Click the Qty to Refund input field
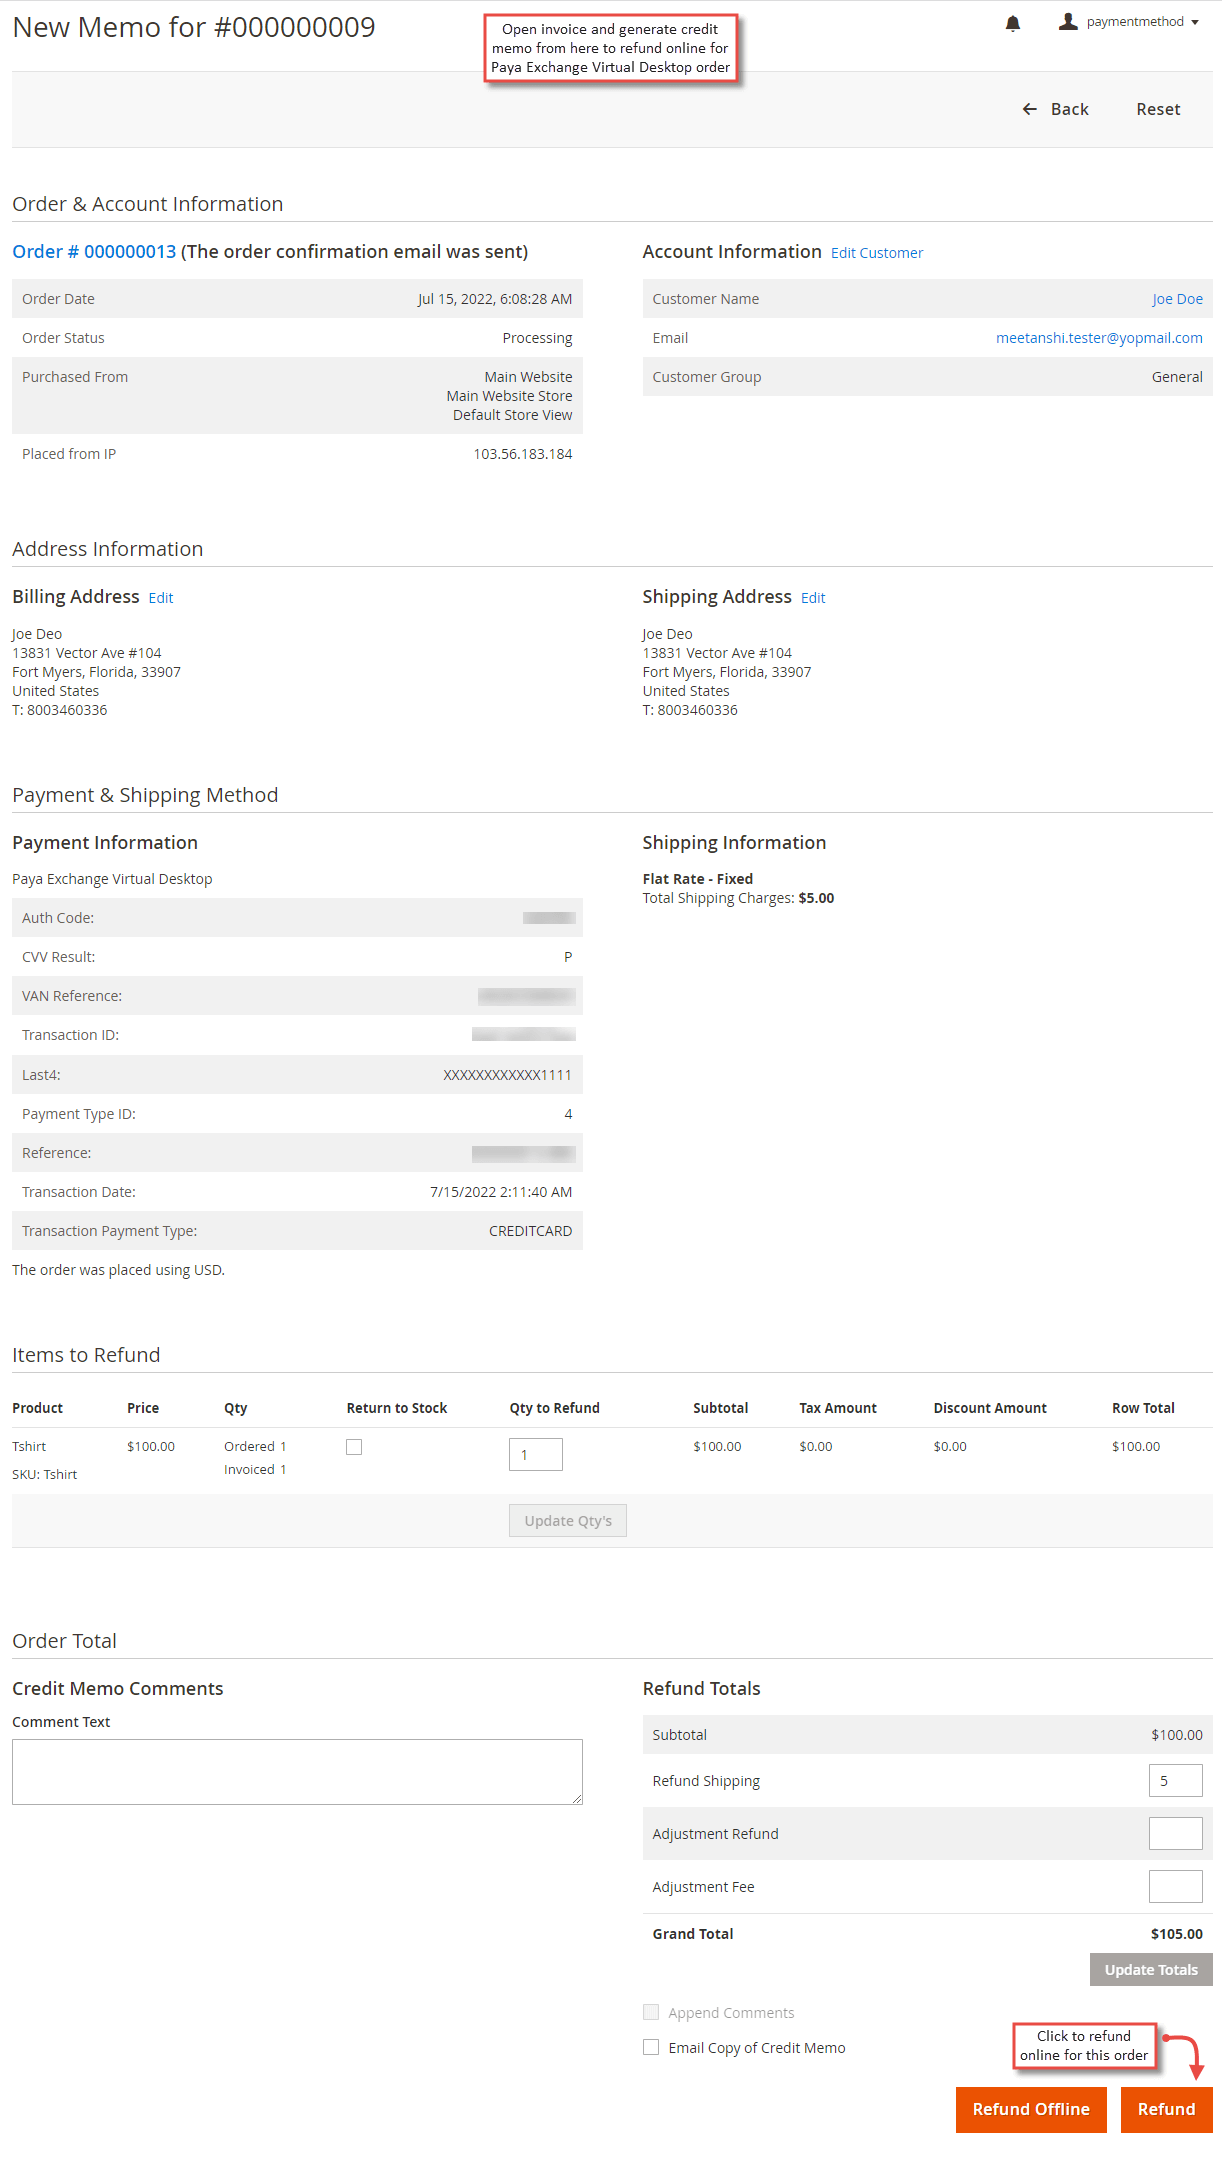1222x2160 pixels. click(536, 1455)
